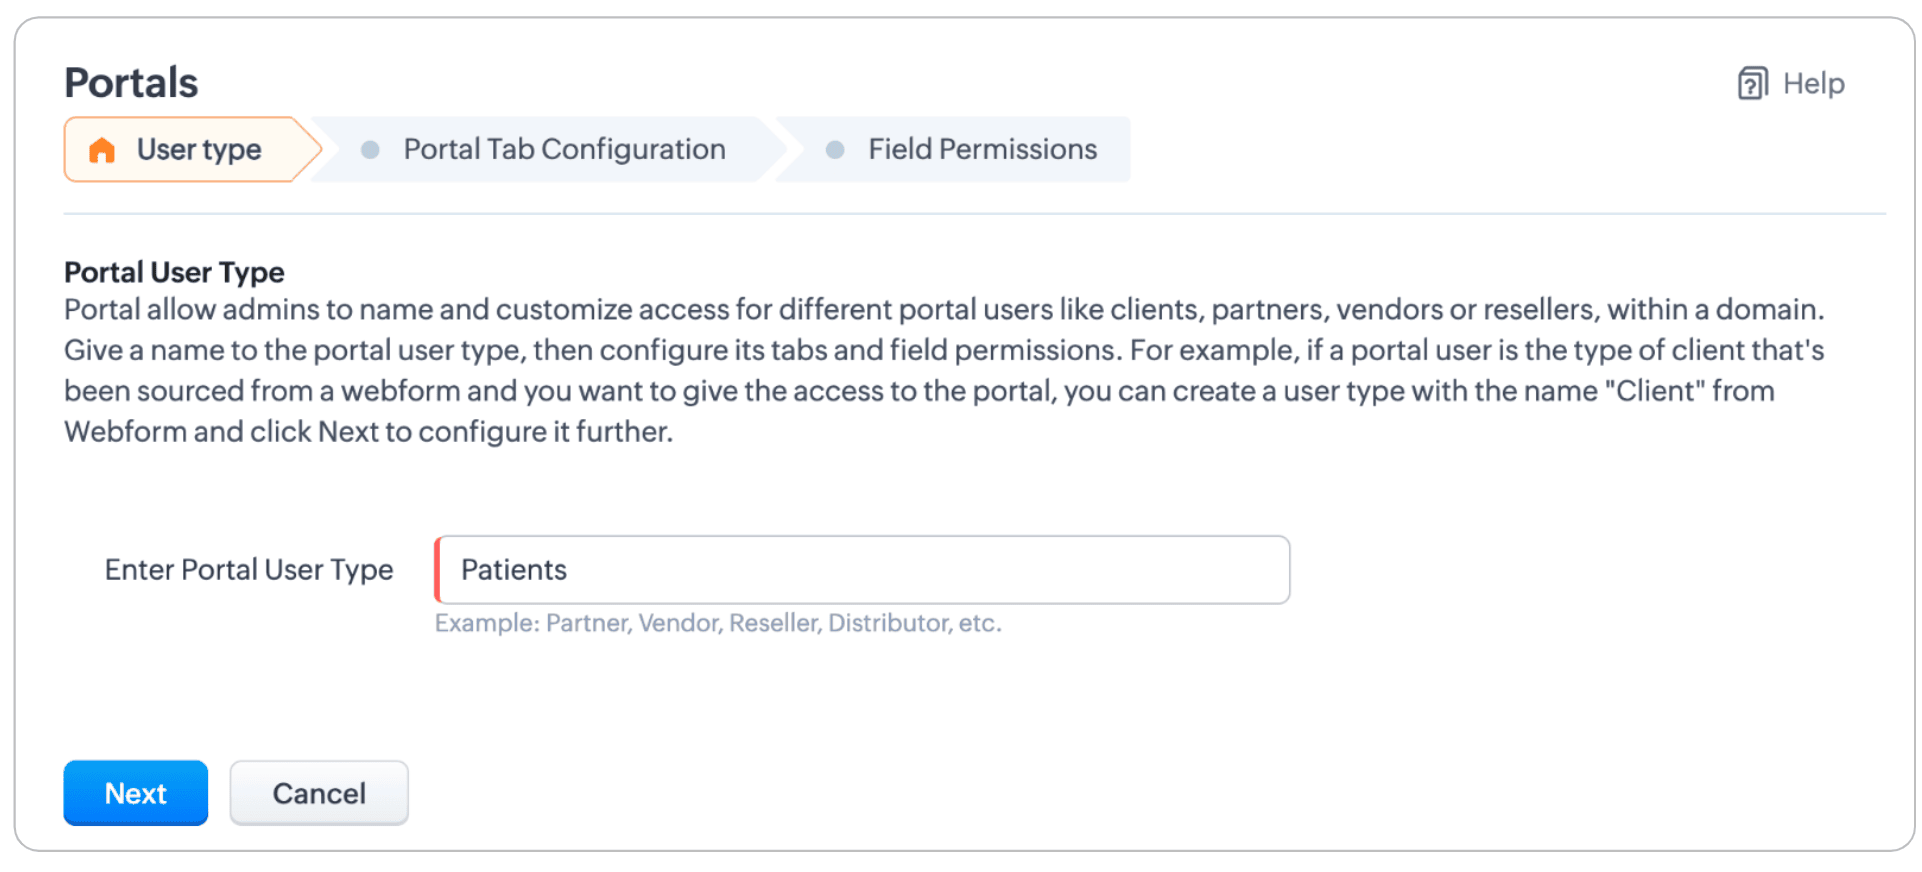The height and width of the screenshot is (872, 1922).
Task: Open the Help link text
Action: tap(1813, 84)
